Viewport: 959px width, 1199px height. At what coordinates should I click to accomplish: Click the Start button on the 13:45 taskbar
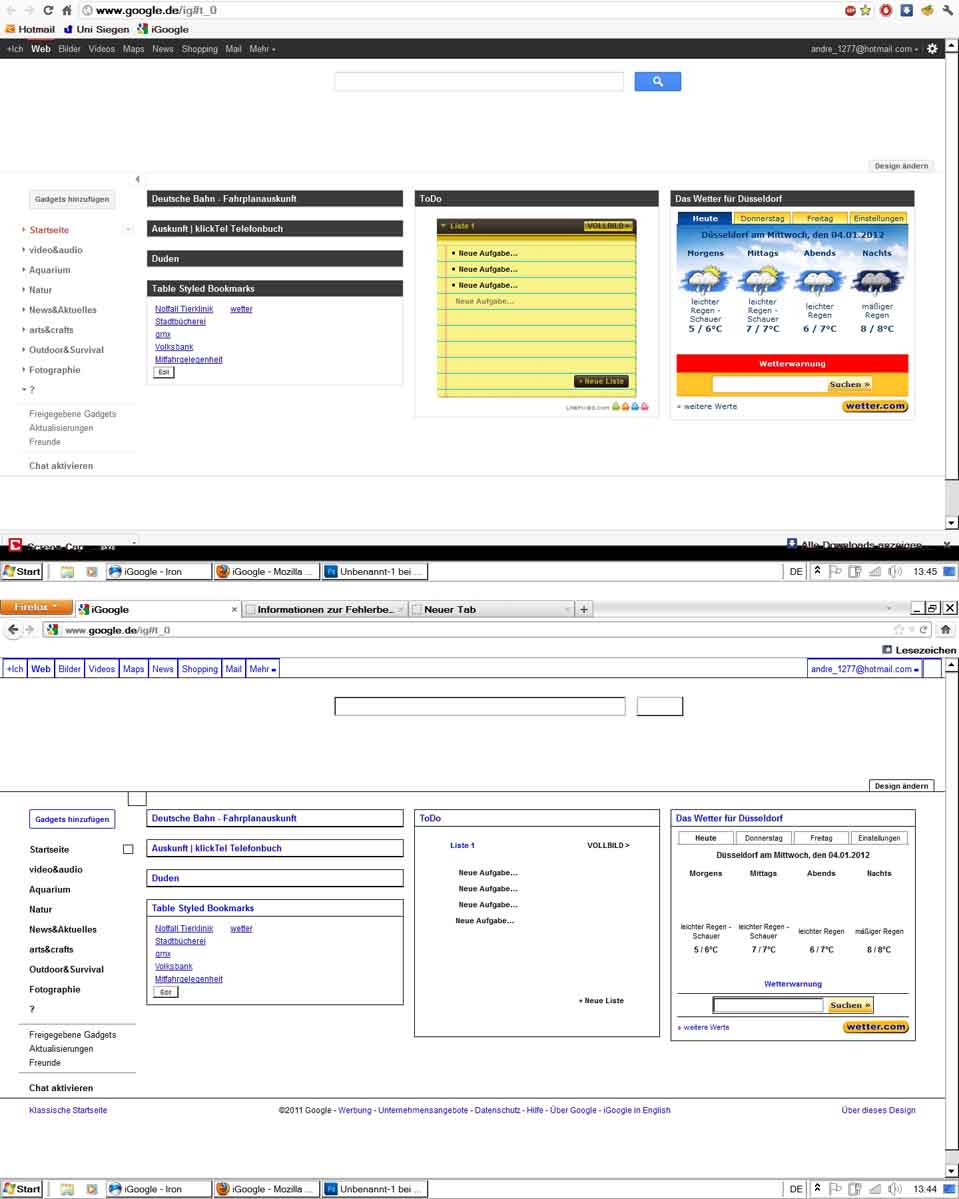22,571
